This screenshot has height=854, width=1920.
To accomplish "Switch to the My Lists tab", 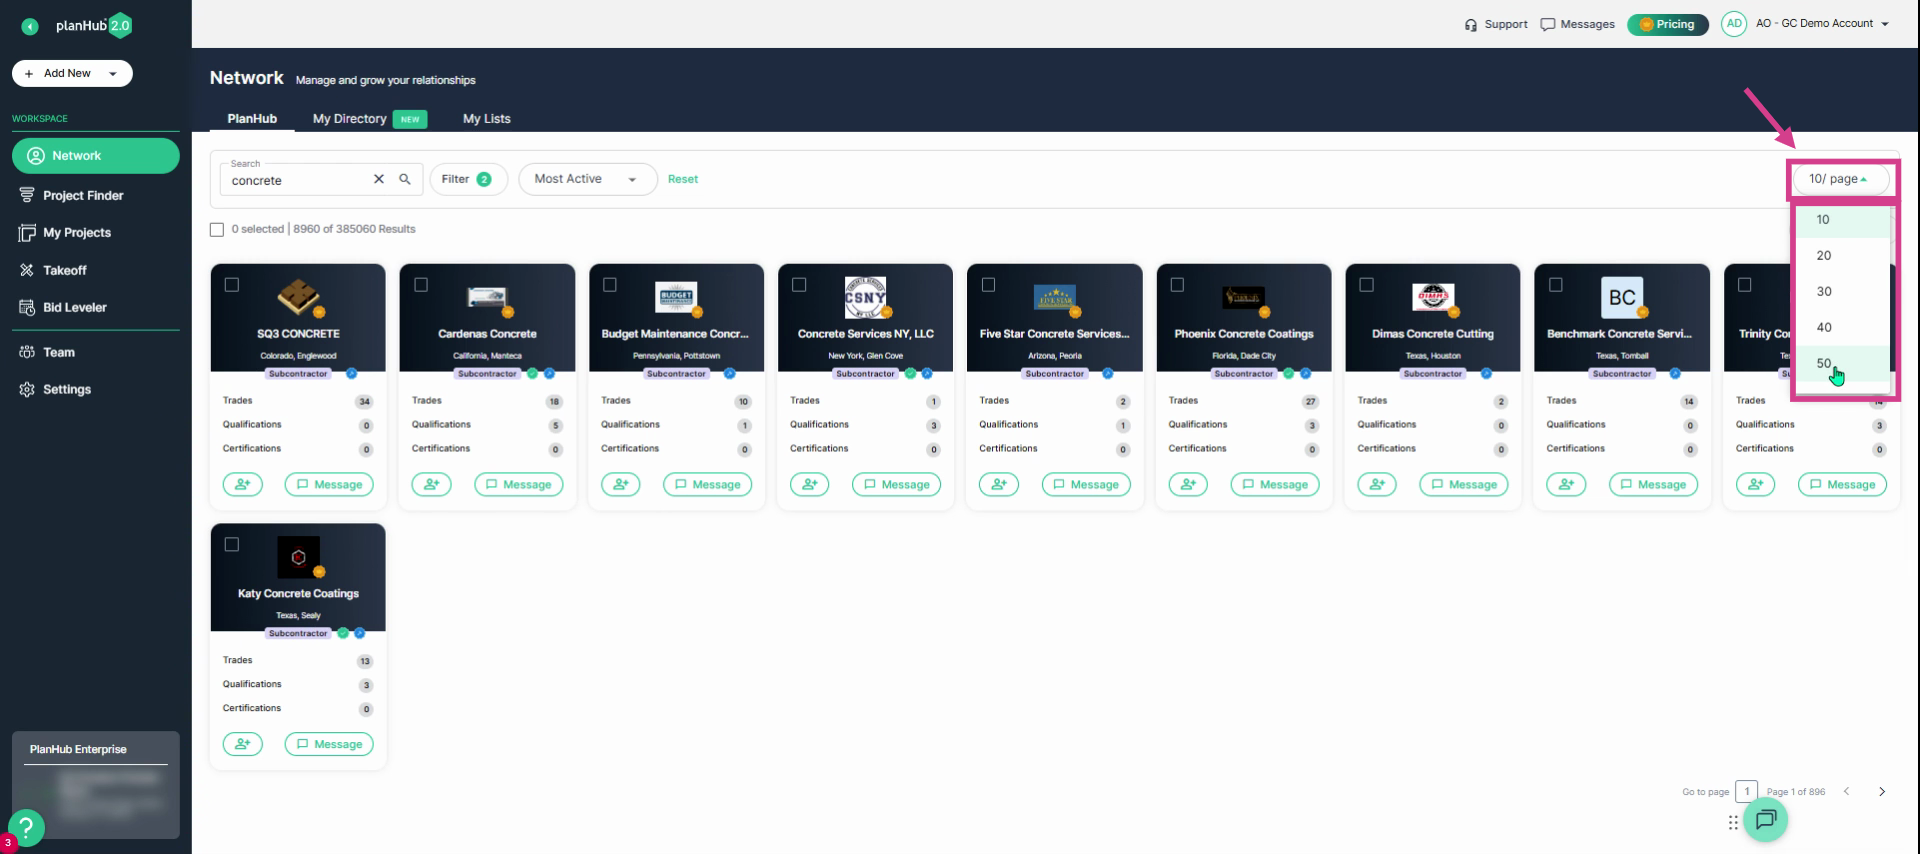I will 486,119.
